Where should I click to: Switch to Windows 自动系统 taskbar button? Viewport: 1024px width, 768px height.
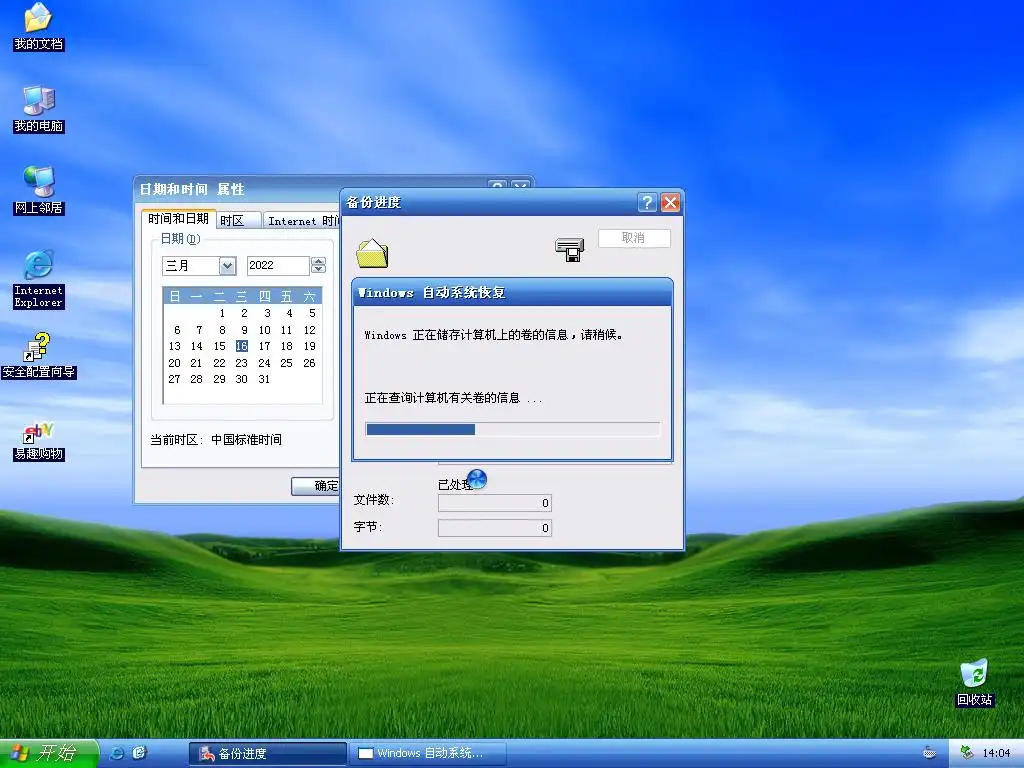click(x=428, y=754)
